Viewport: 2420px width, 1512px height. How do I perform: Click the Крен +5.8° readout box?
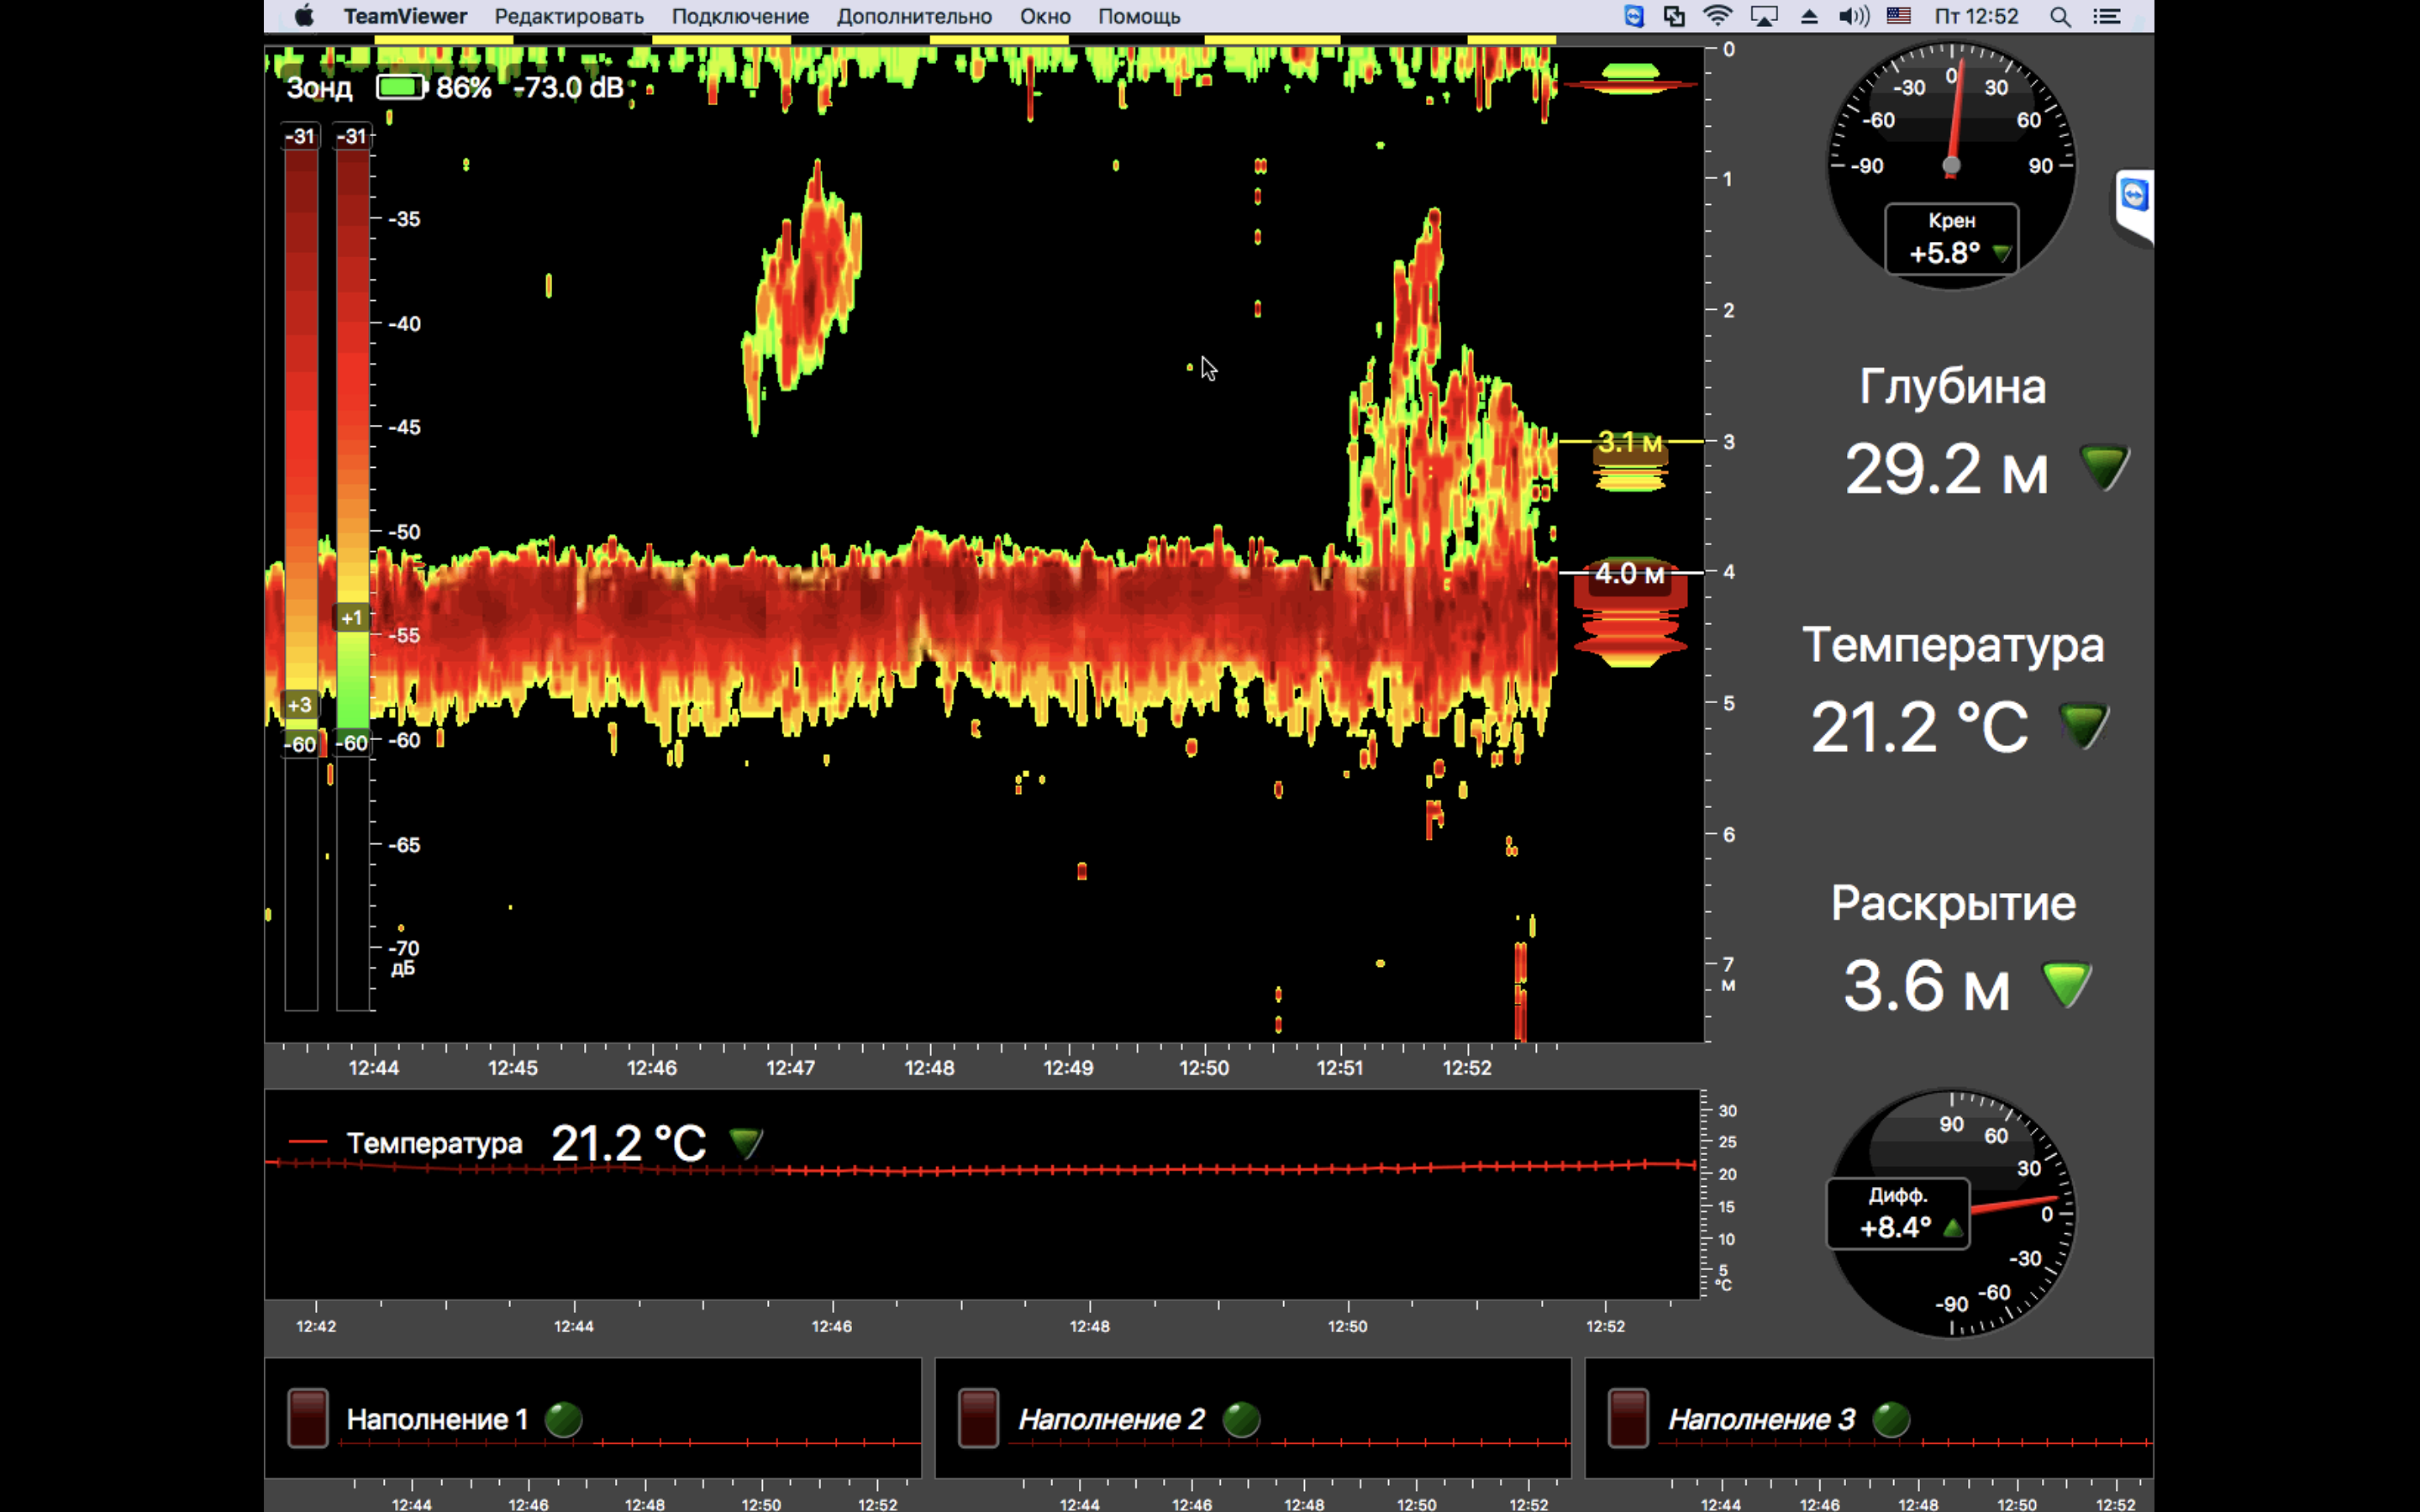pyautogui.click(x=1951, y=238)
